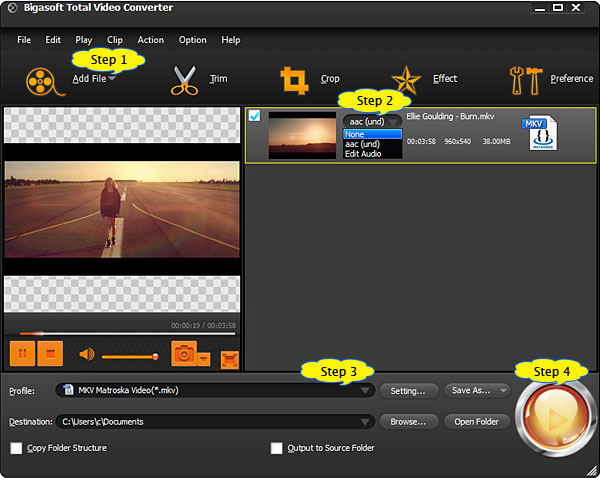
Task: Choose Edit Audio from the audio list
Action: coord(372,153)
